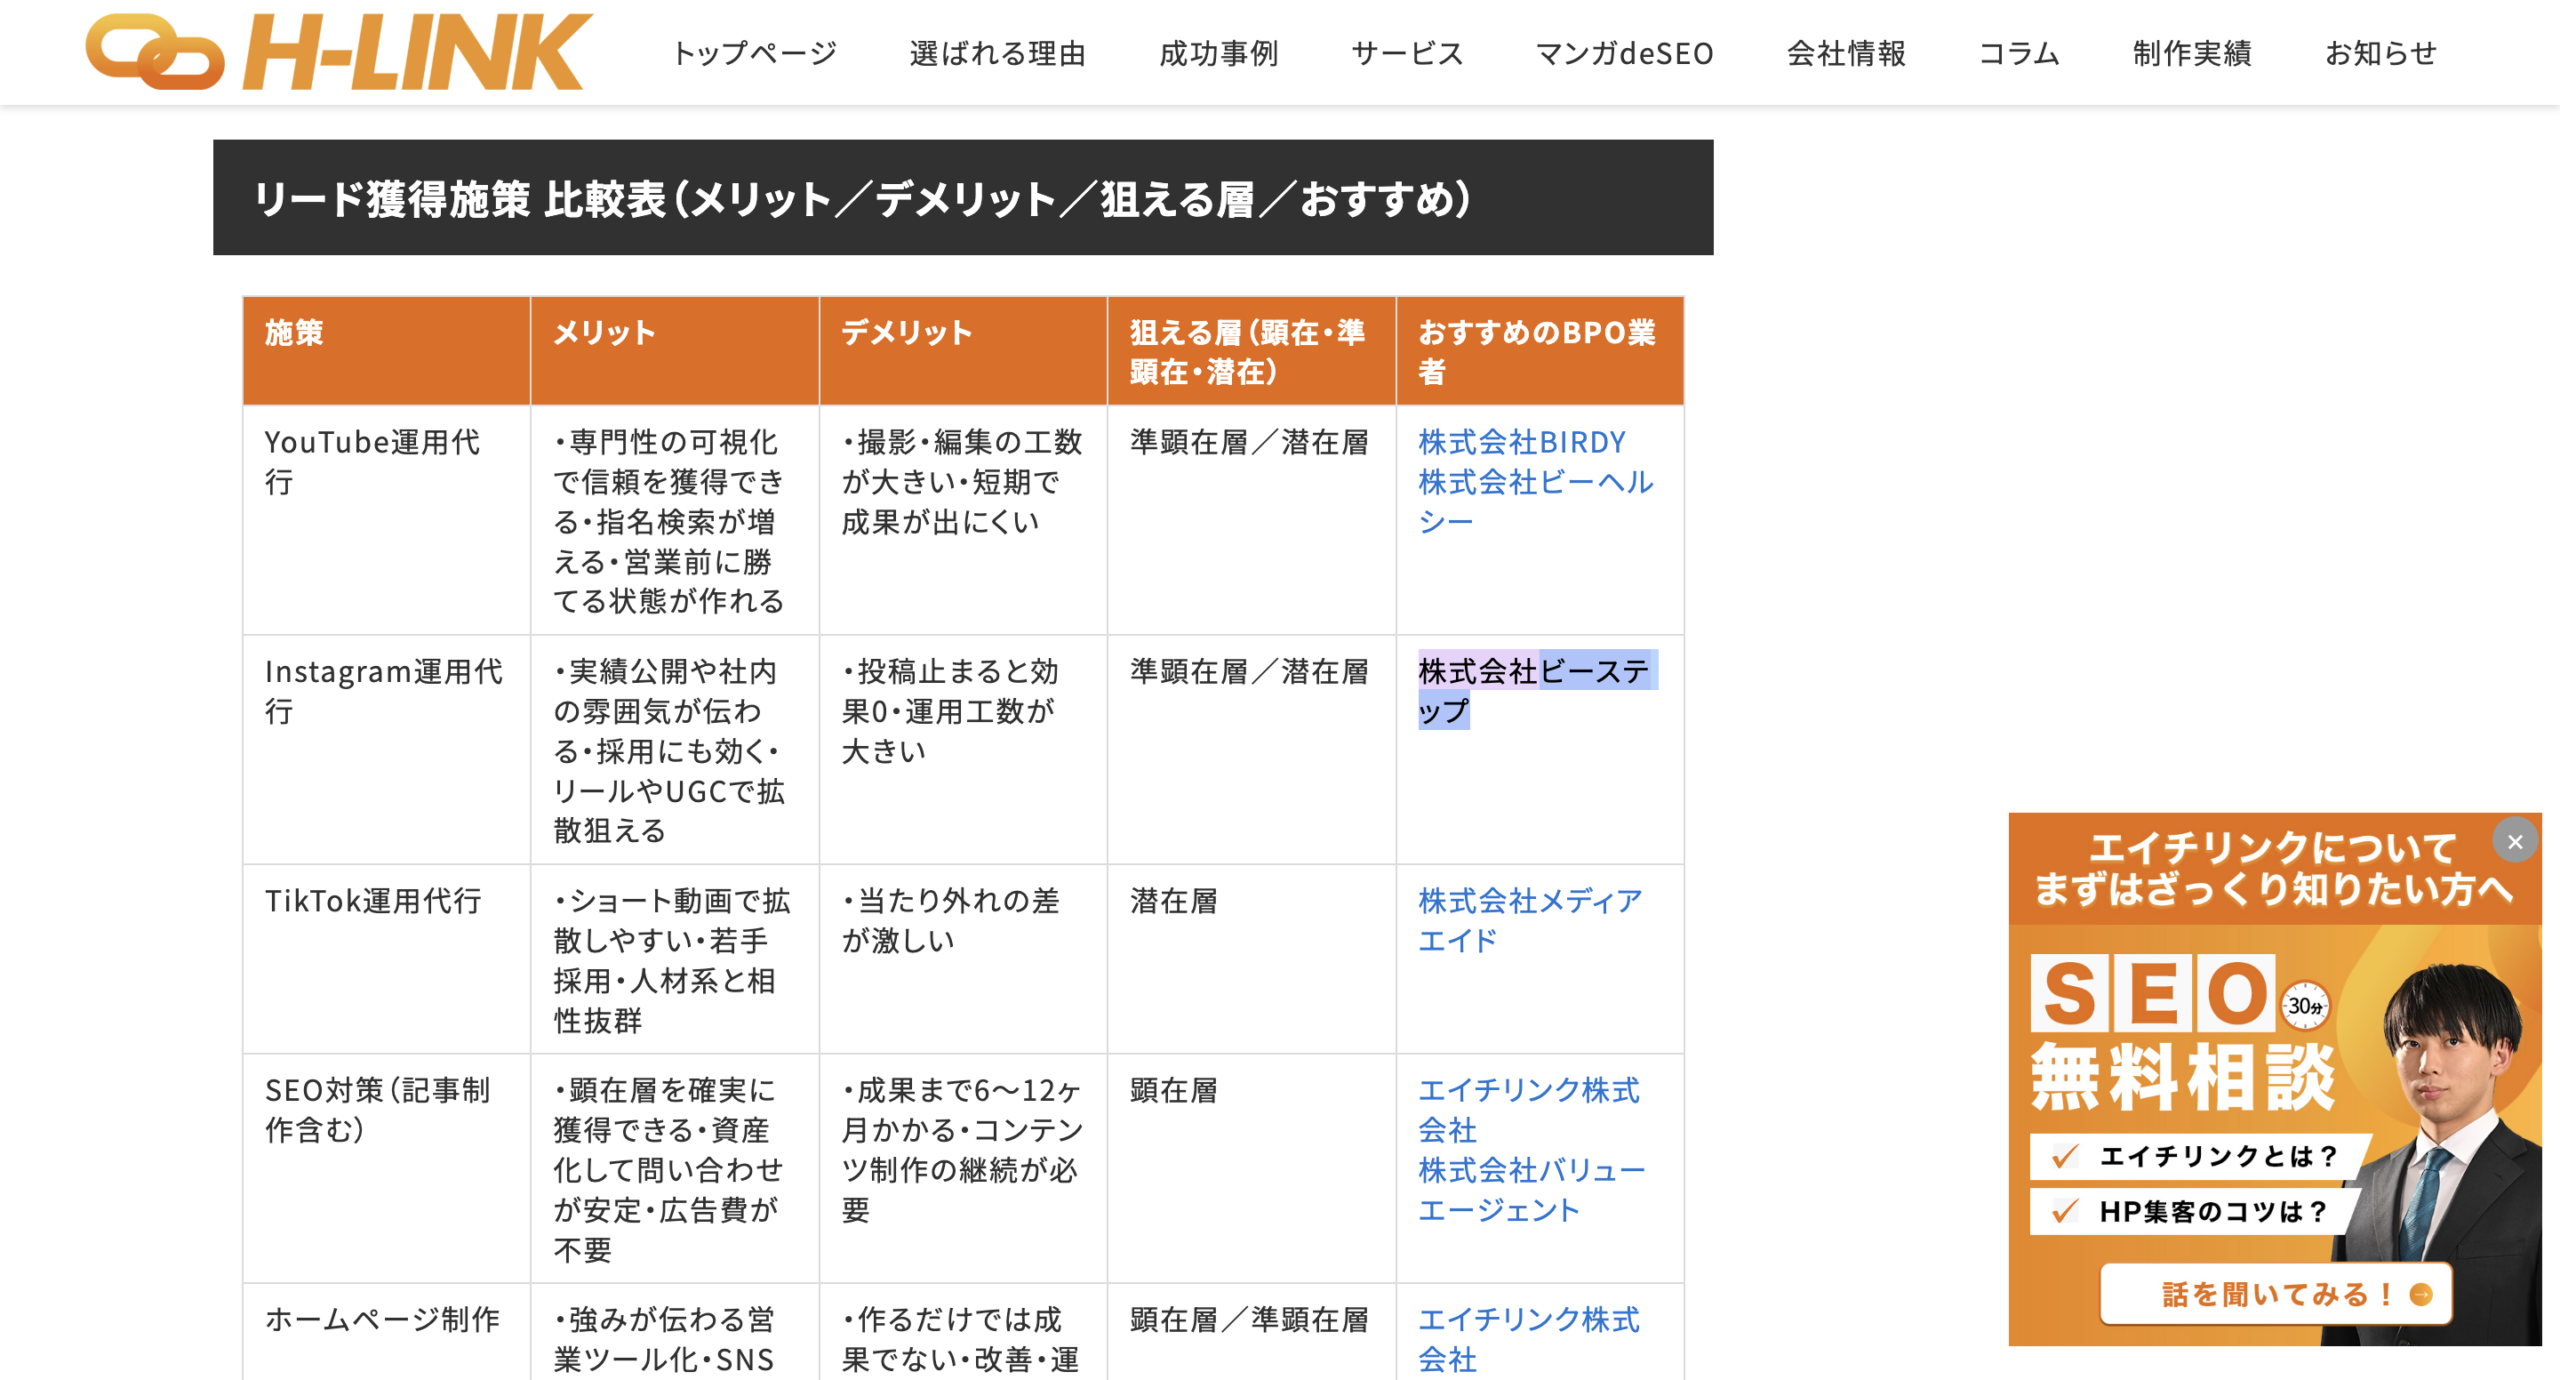2560x1380 pixels.
Task: Open エイチリンク株式会社 link in ホームページ制作 row
Action: tap(1528, 1339)
